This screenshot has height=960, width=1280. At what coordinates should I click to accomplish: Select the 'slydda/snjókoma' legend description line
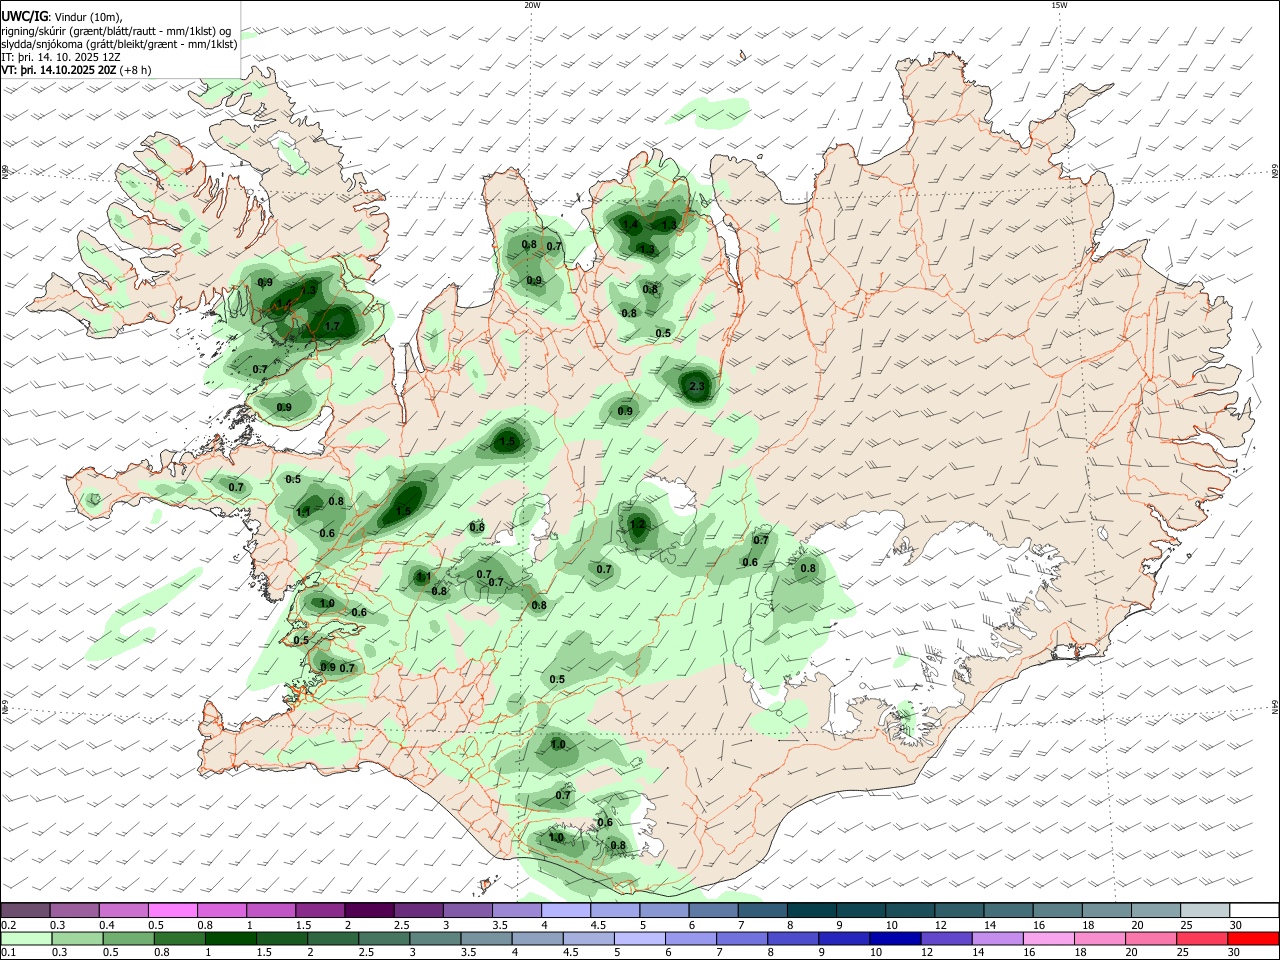119,43
